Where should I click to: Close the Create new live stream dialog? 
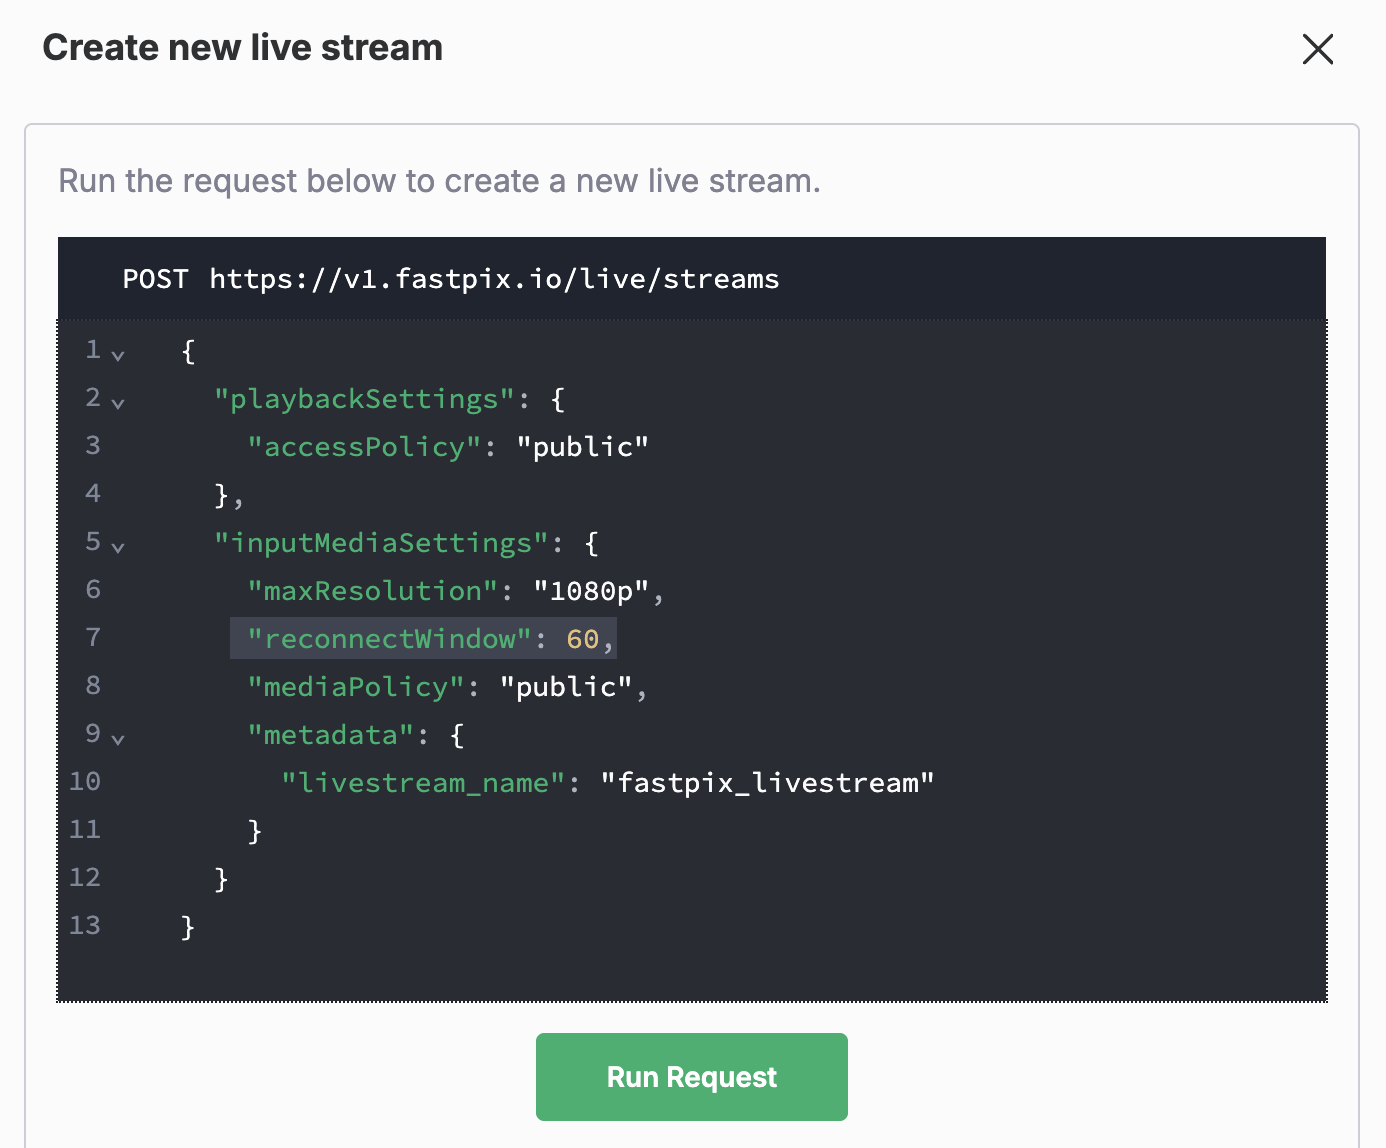pyautogui.click(x=1318, y=48)
